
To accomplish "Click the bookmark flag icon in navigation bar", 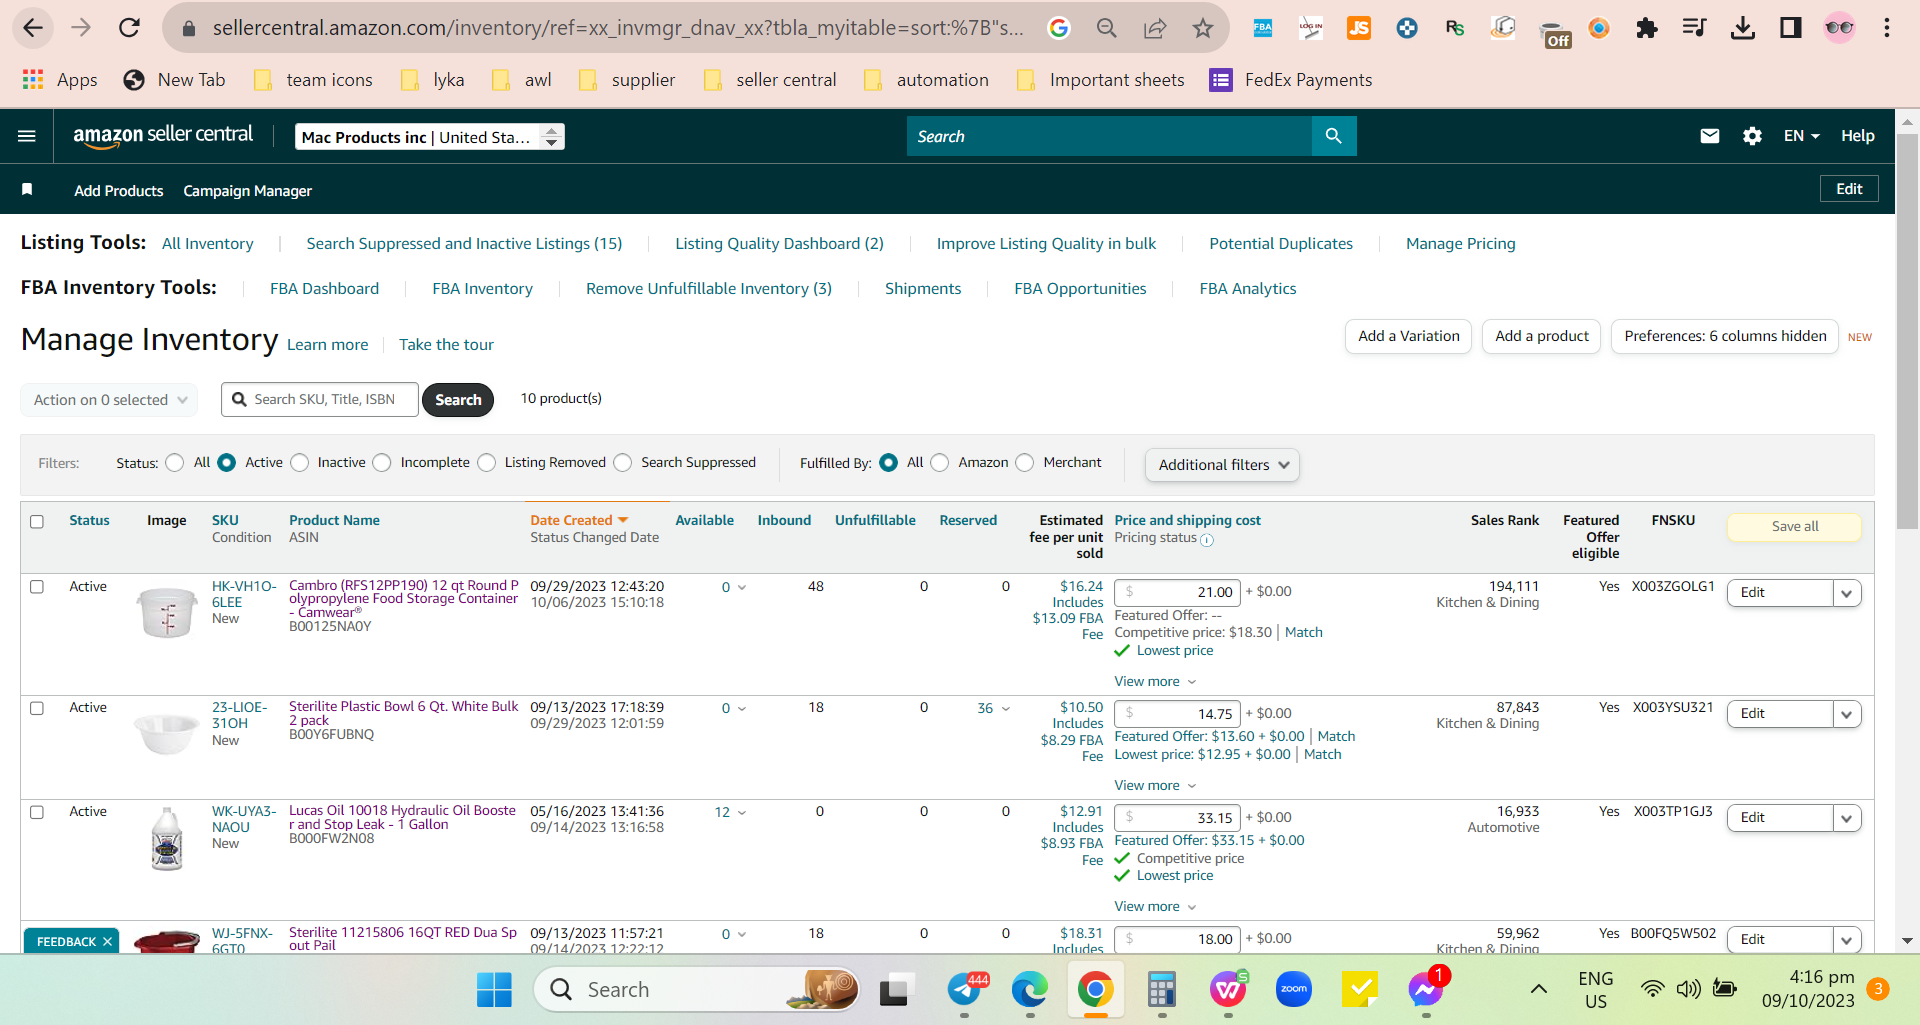I will (27, 189).
